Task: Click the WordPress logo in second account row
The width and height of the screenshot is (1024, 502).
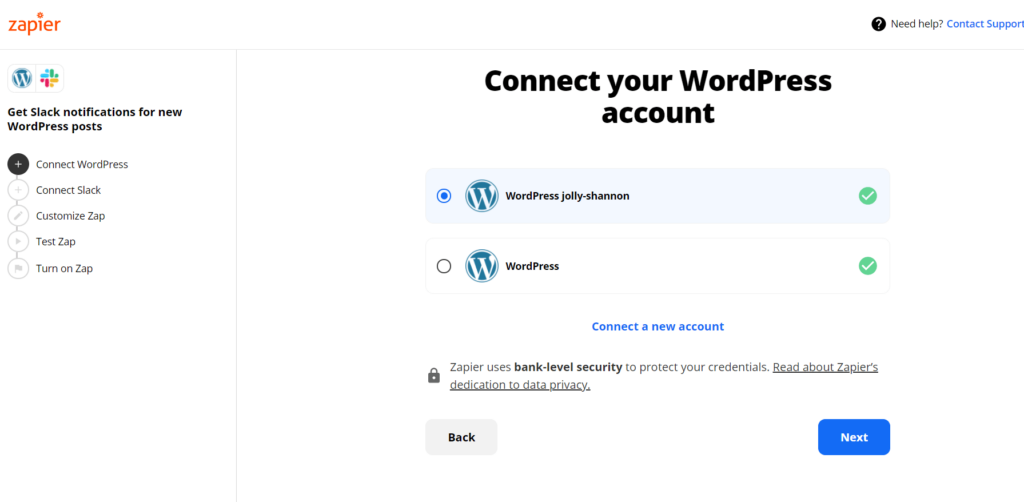Action: (x=482, y=266)
